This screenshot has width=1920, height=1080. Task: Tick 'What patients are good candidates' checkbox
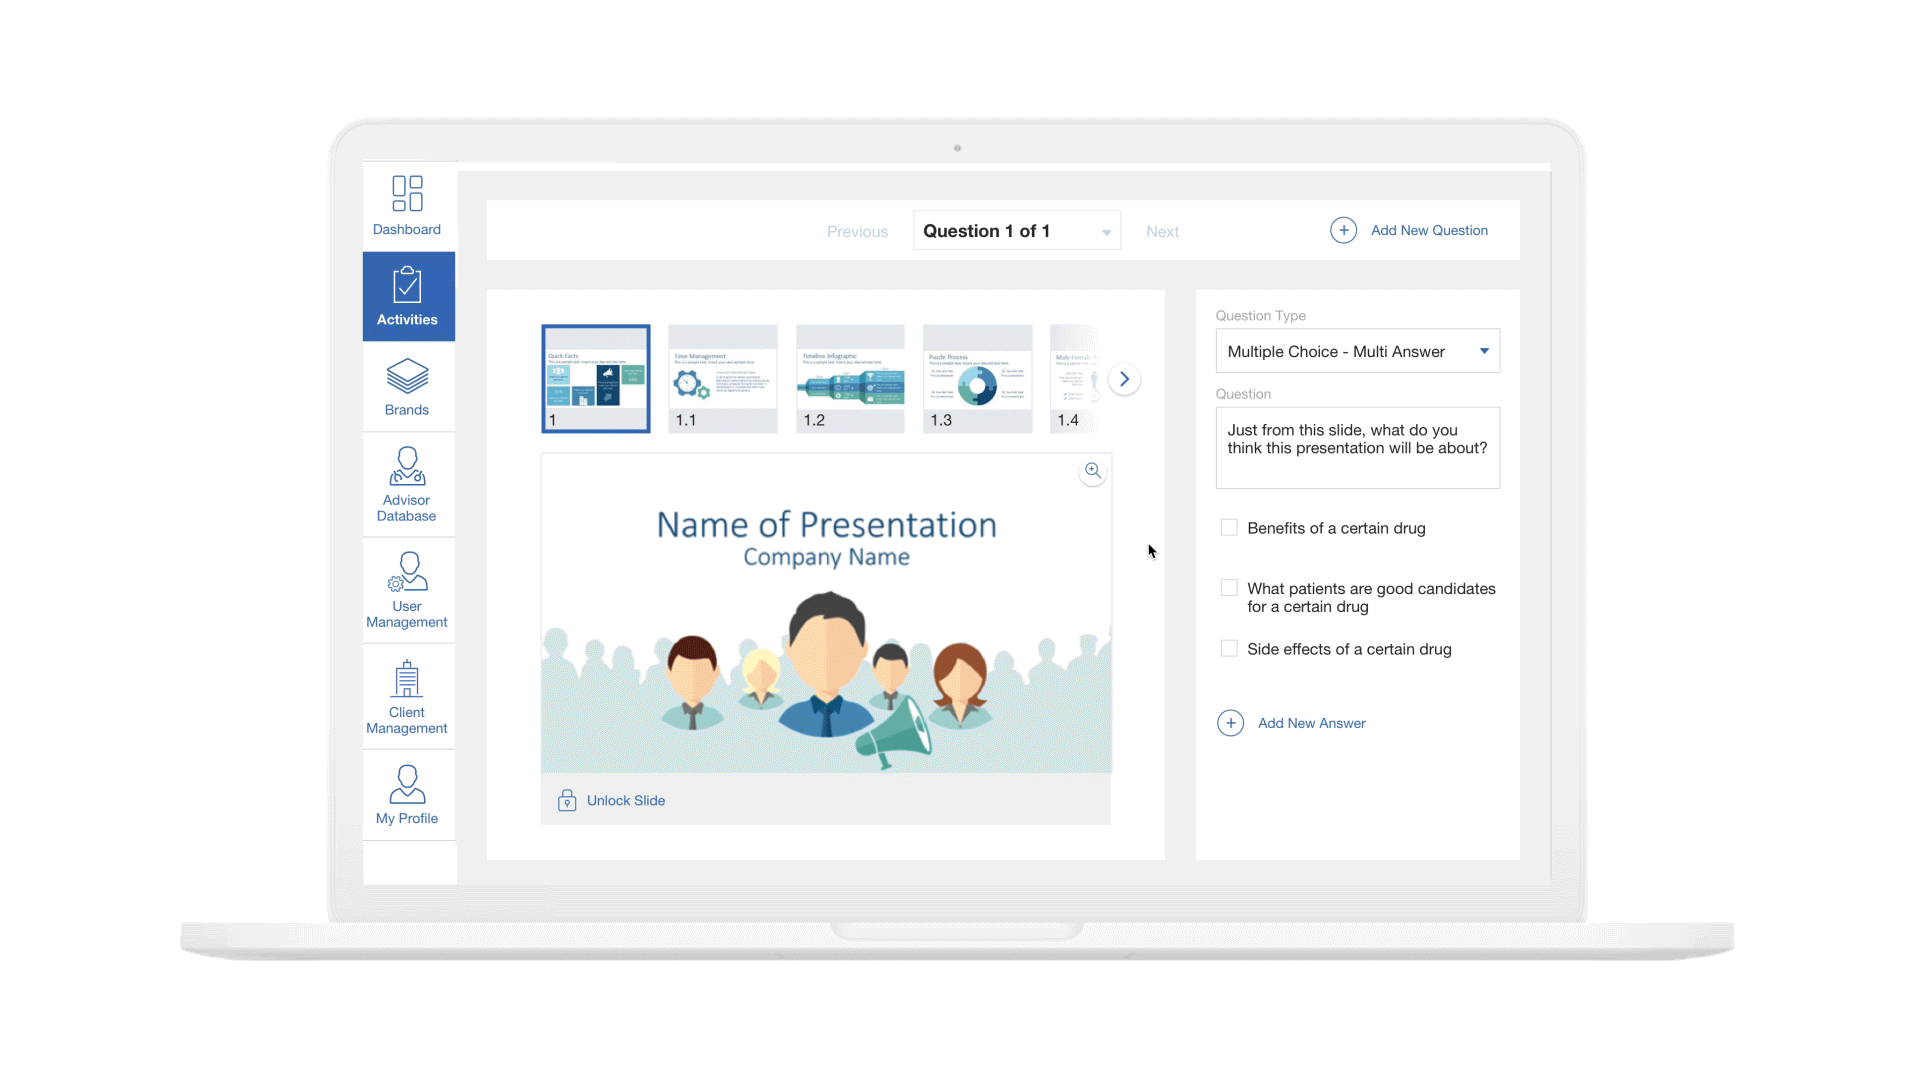pos(1229,588)
